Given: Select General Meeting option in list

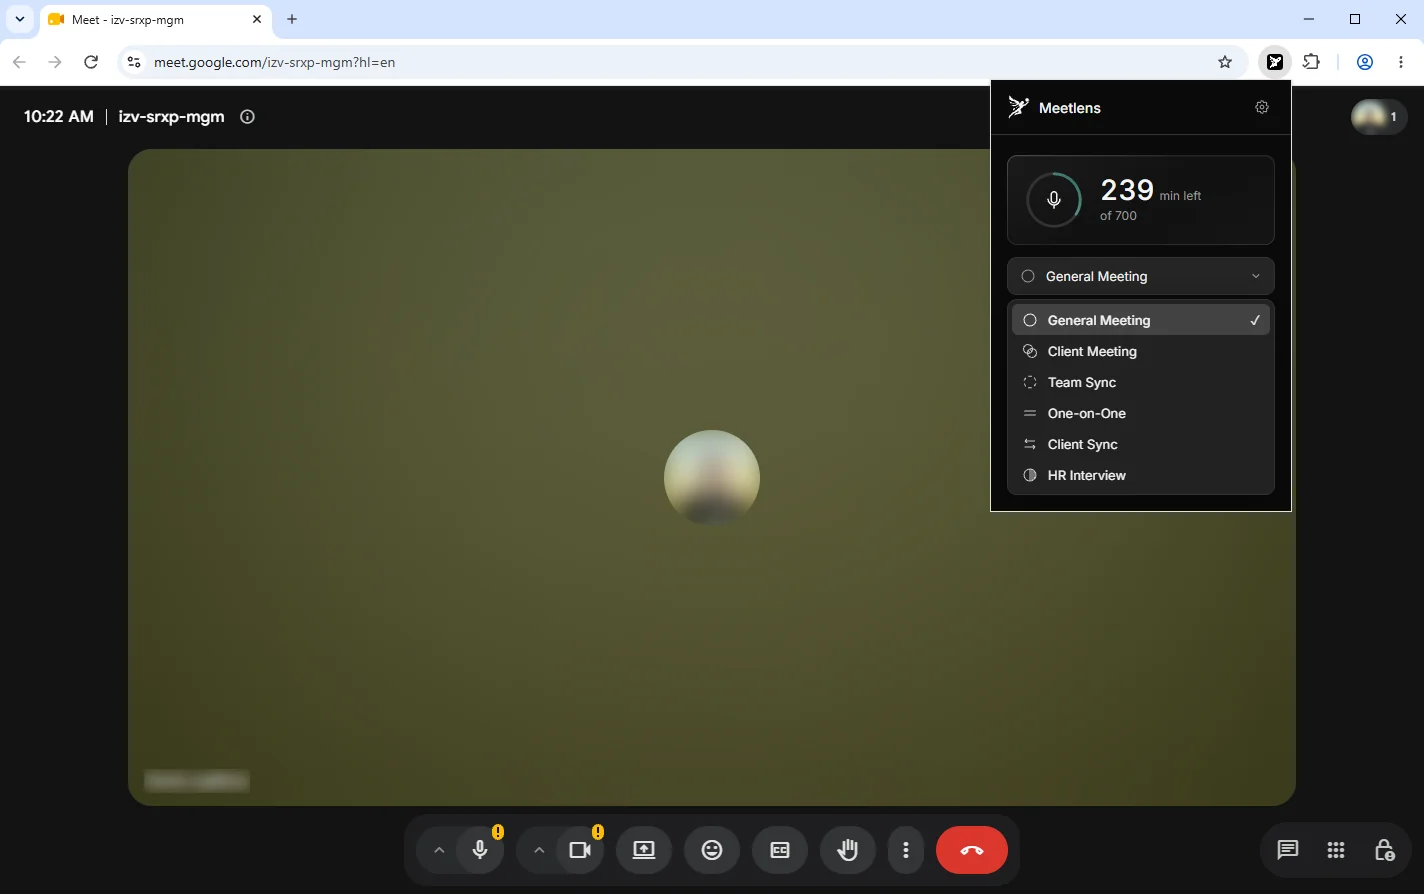Looking at the screenshot, I should click(x=1141, y=320).
